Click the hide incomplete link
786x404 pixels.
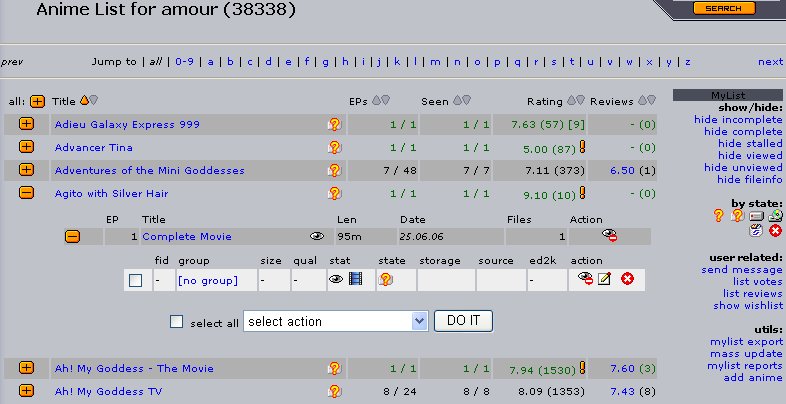[x=738, y=119]
